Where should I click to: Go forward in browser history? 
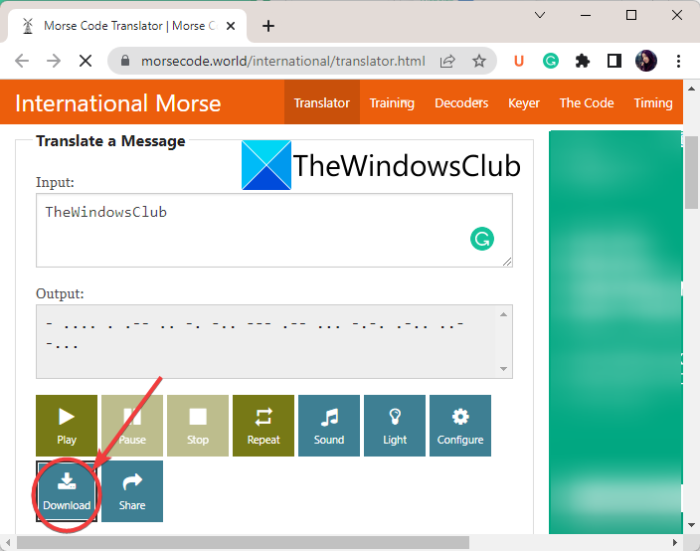coord(54,61)
